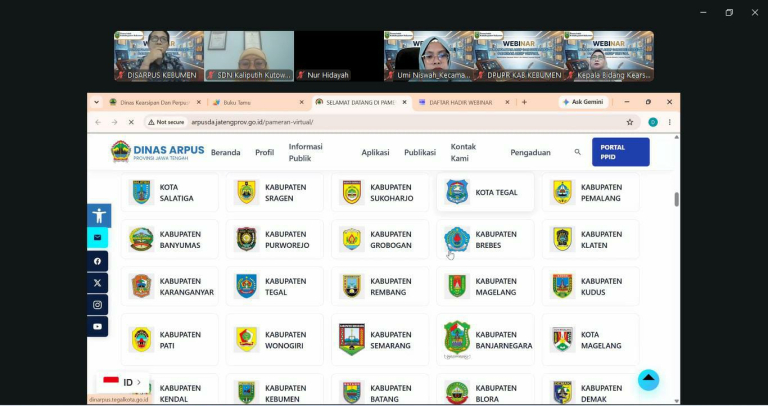Open the ID language selector
Viewport: 768px width, 406px height.
click(122, 382)
